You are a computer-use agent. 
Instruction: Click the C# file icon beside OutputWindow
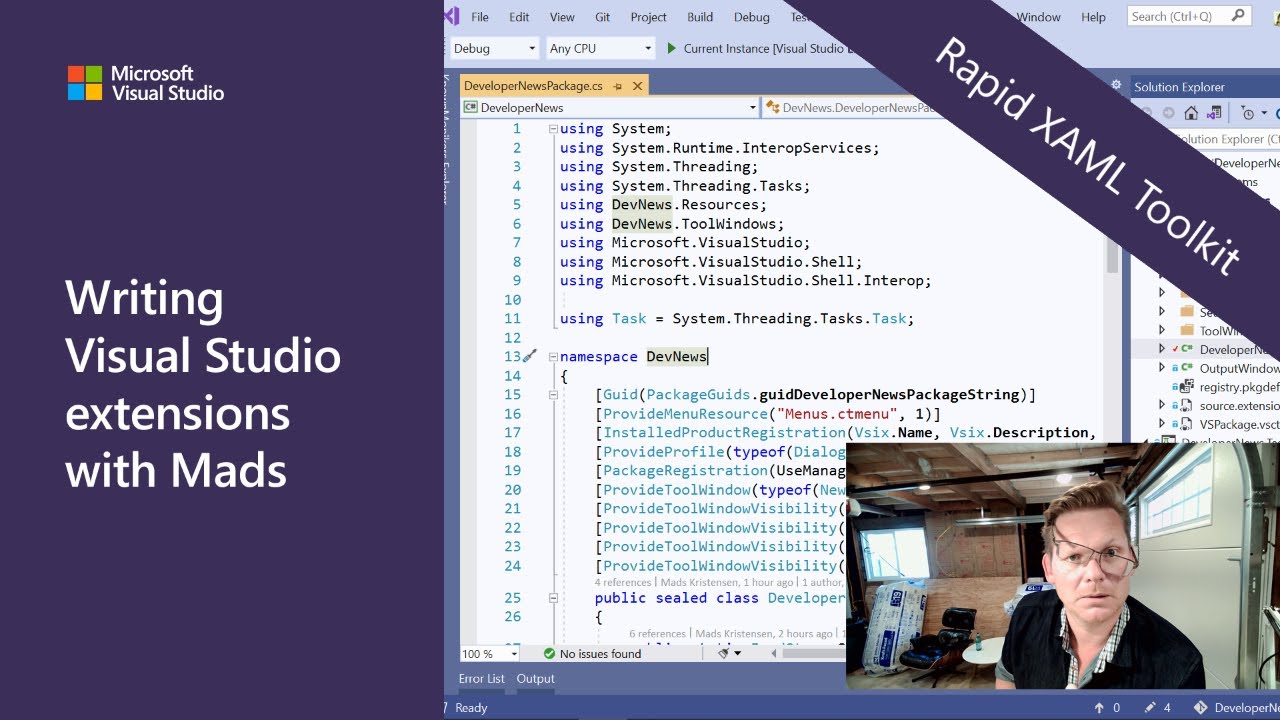point(1186,368)
